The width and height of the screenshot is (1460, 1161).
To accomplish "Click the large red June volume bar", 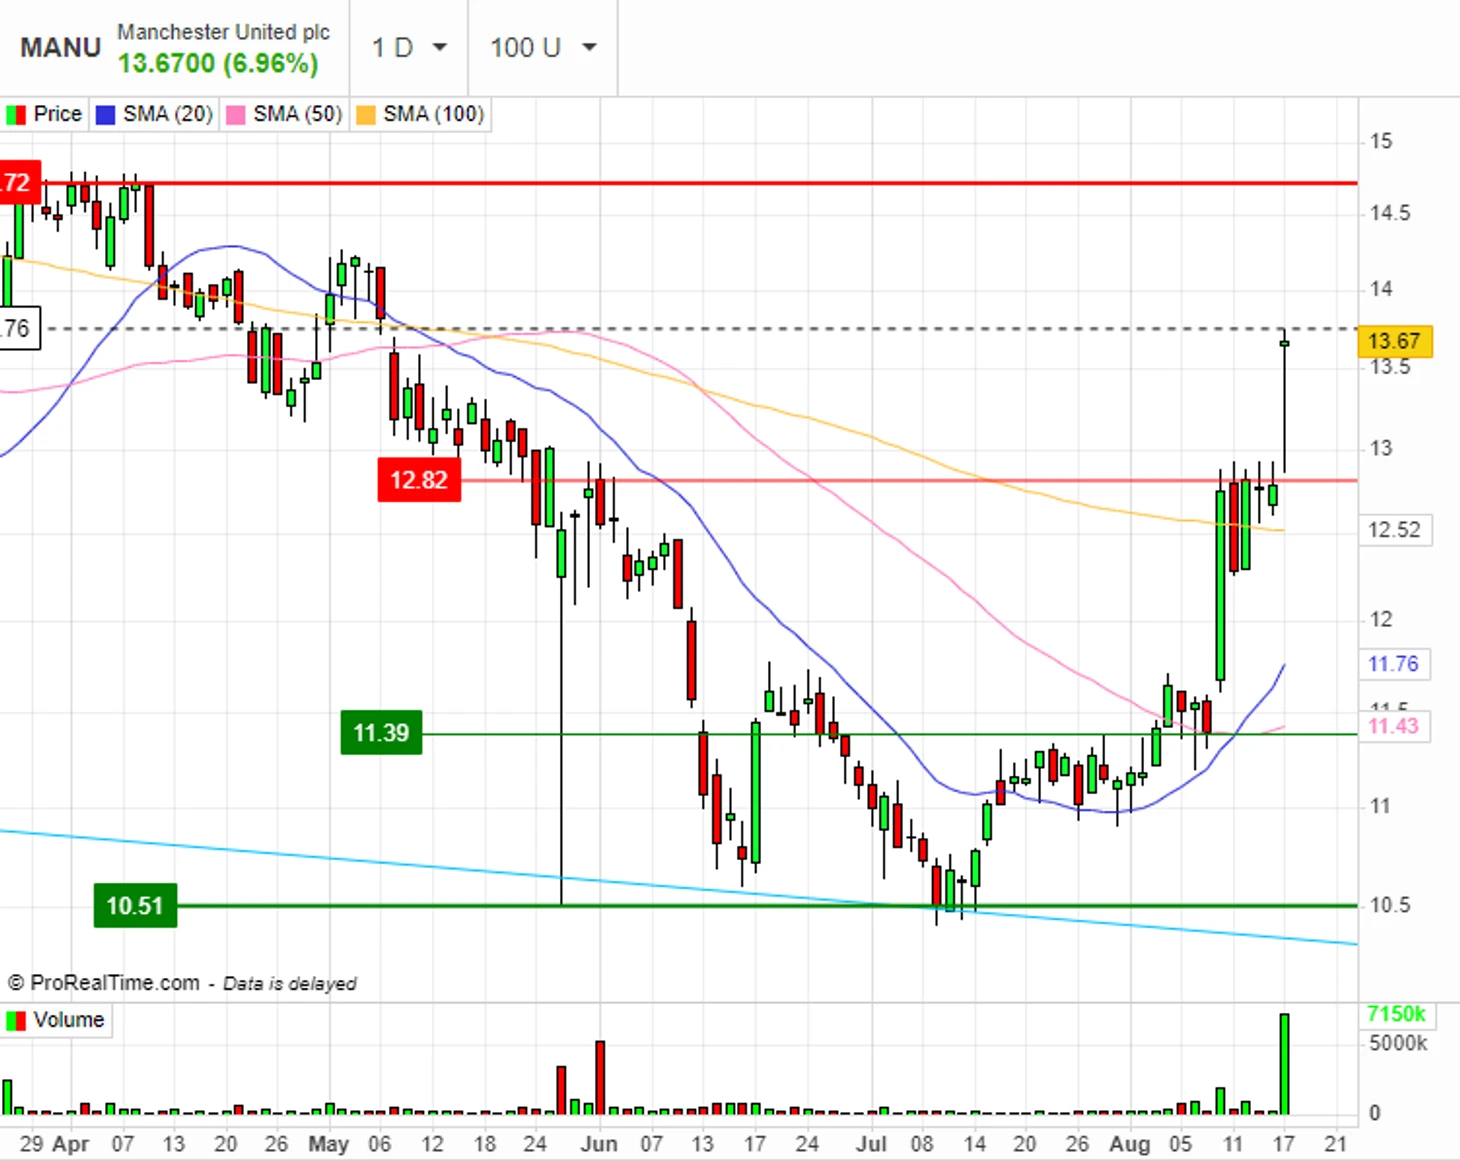I will pyautogui.click(x=600, y=1077).
